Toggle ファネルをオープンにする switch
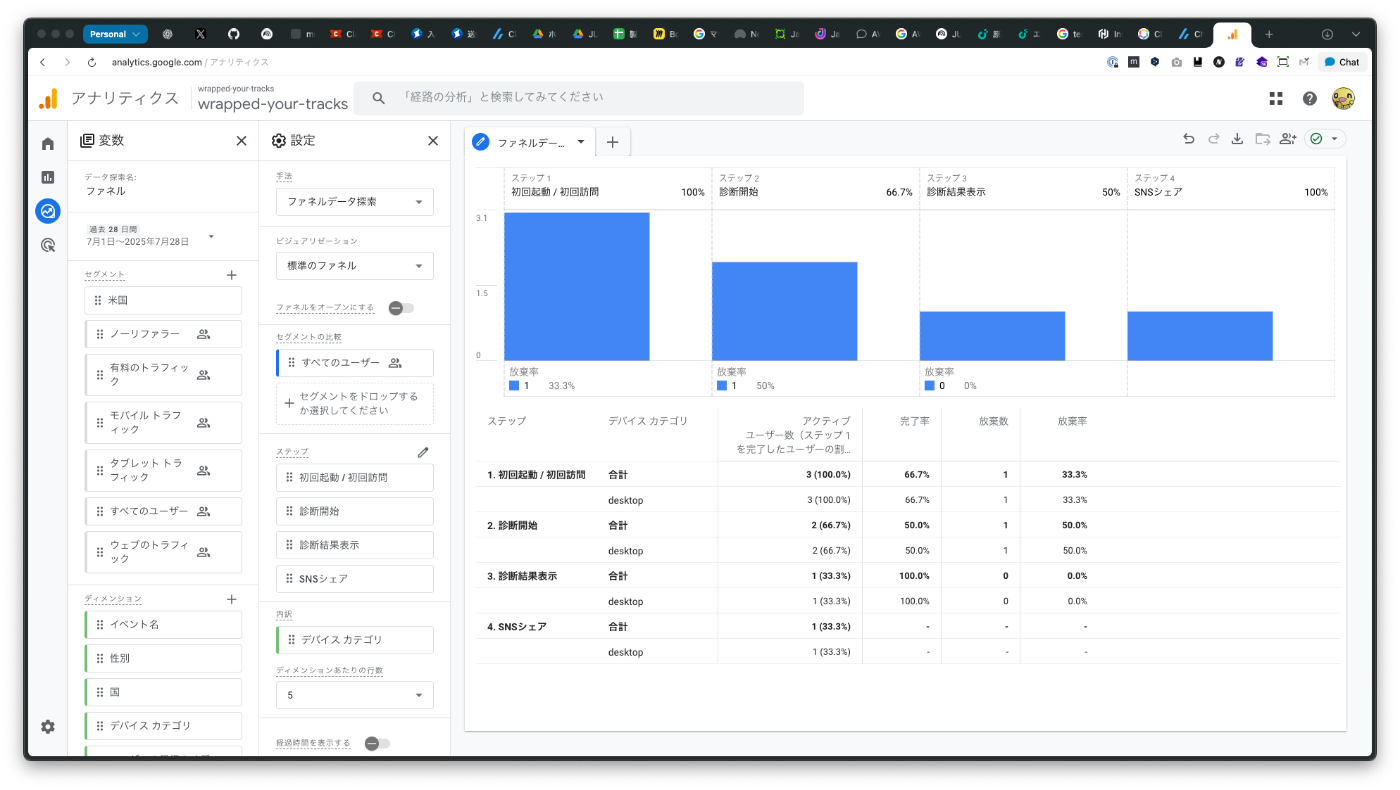The height and width of the screenshot is (790, 1400). point(401,308)
